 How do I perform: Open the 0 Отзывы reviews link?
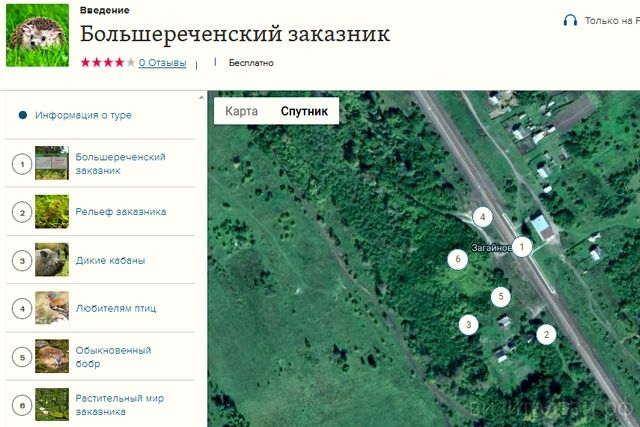coord(162,63)
